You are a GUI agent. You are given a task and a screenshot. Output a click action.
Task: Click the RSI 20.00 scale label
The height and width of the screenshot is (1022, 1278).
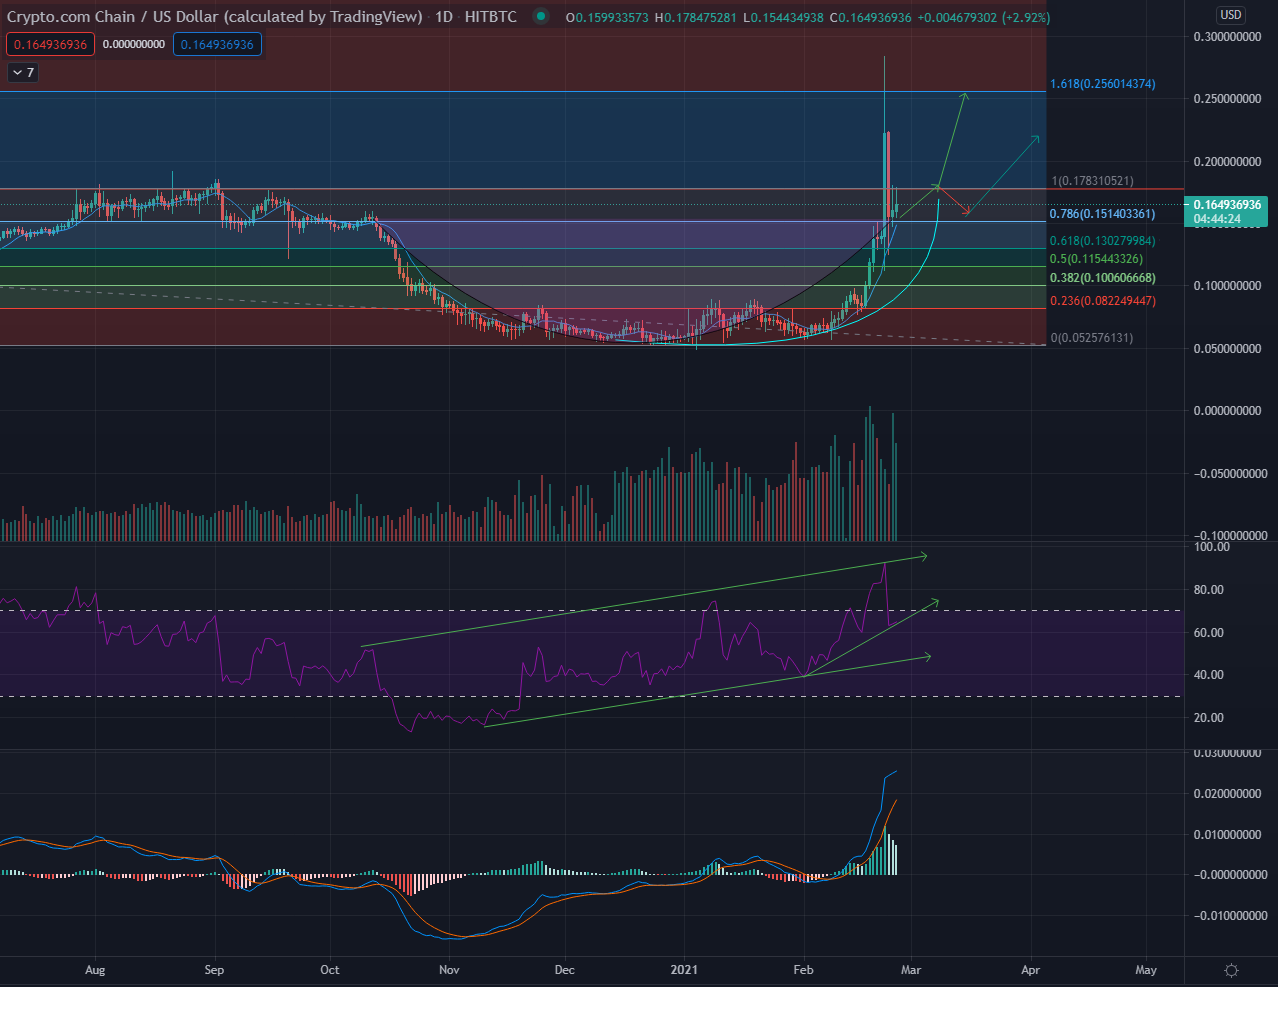tap(1208, 718)
